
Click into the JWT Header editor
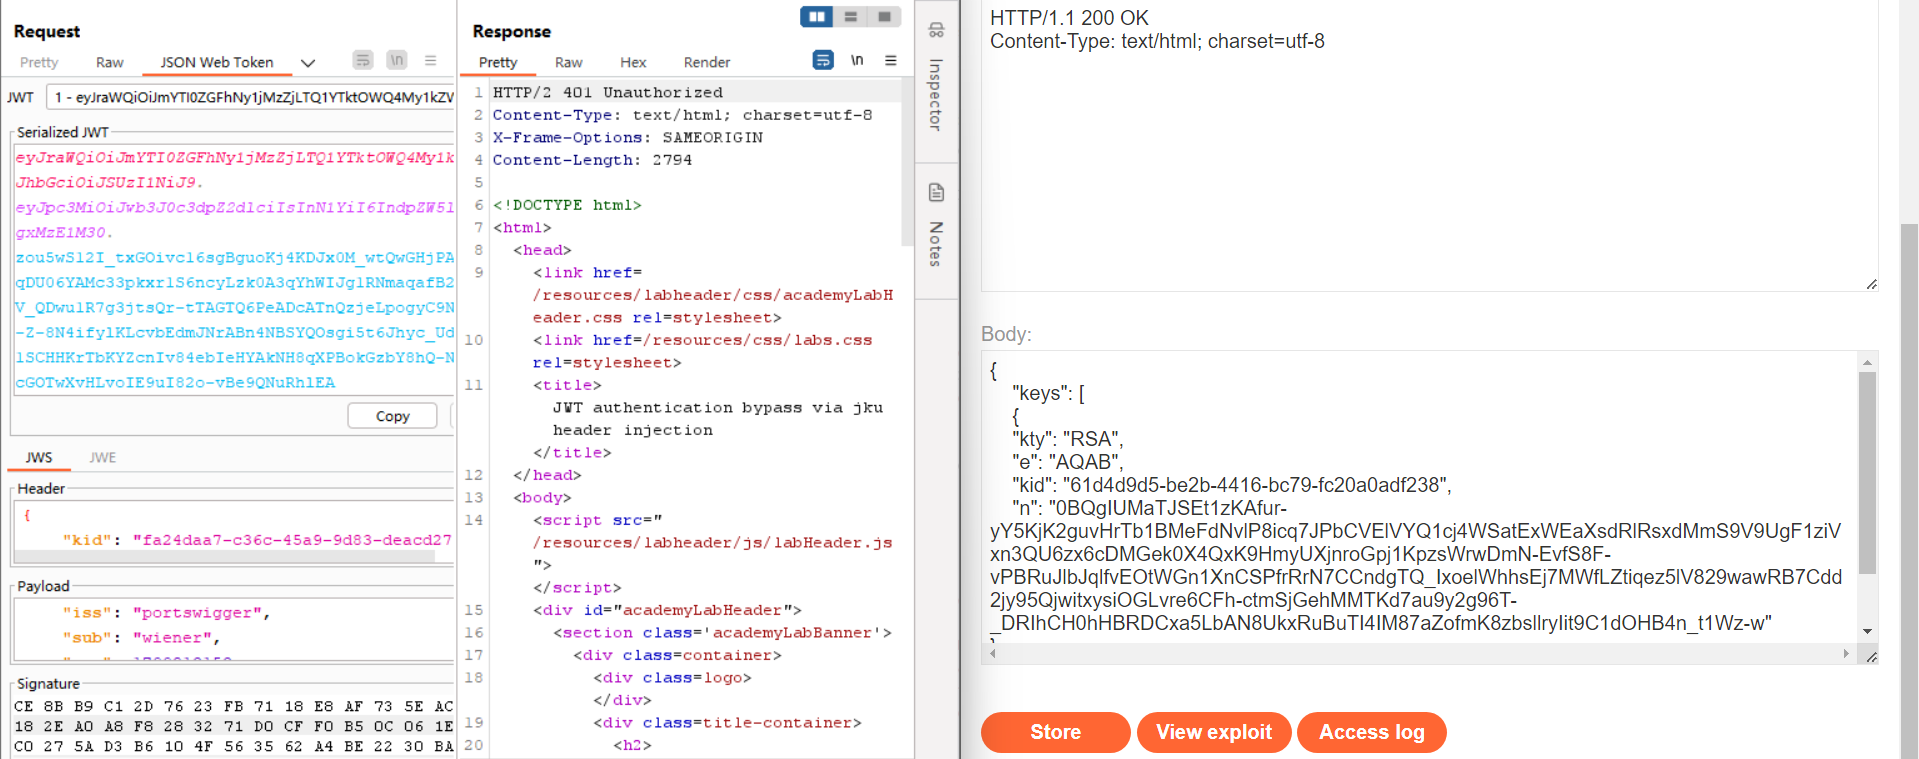point(234,528)
